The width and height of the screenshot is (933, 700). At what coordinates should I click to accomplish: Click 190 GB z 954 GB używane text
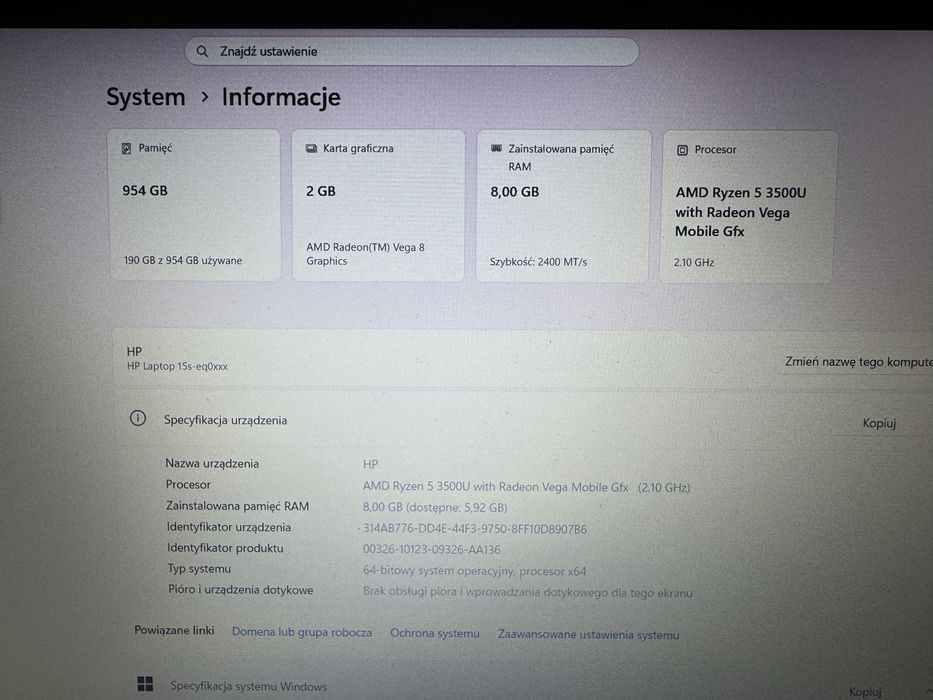pyautogui.click(x=183, y=261)
